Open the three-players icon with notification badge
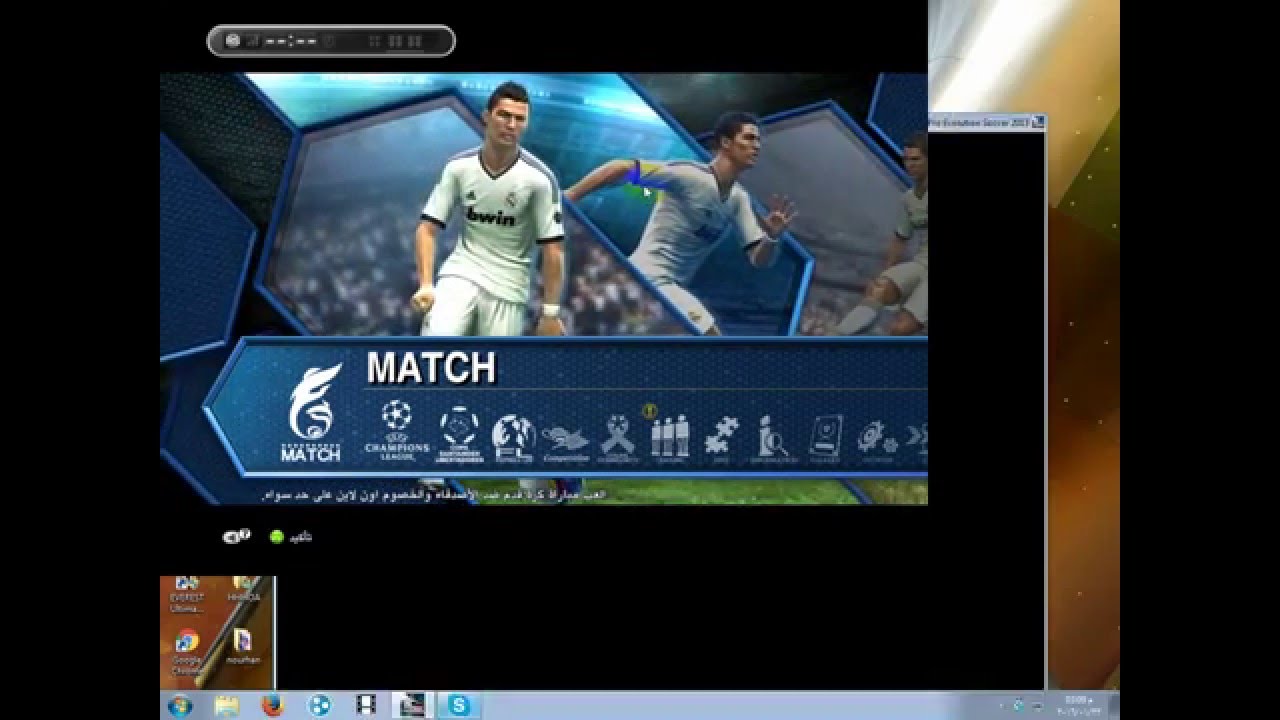1280x720 pixels. [670, 435]
